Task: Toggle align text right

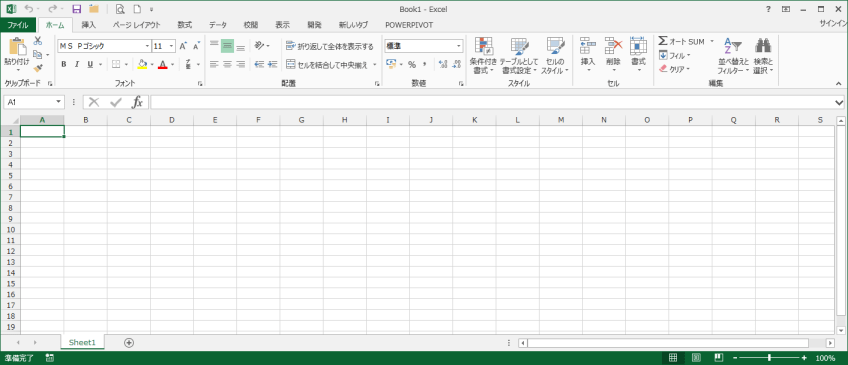Action: (241, 64)
